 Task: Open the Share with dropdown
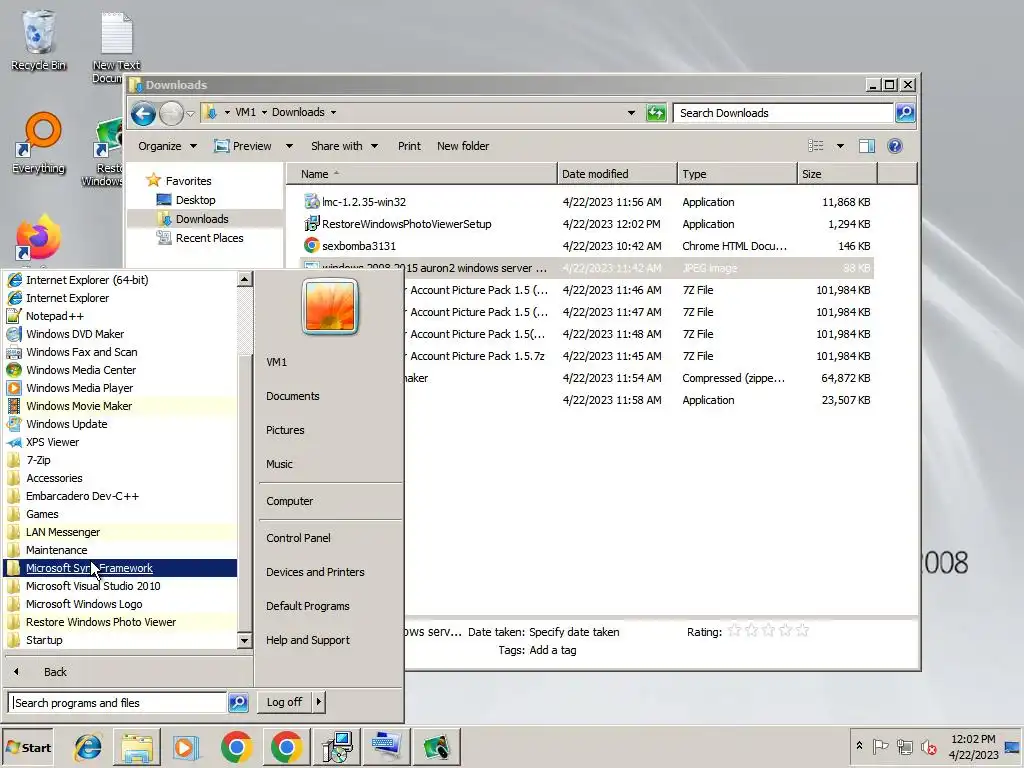coord(344,146)
